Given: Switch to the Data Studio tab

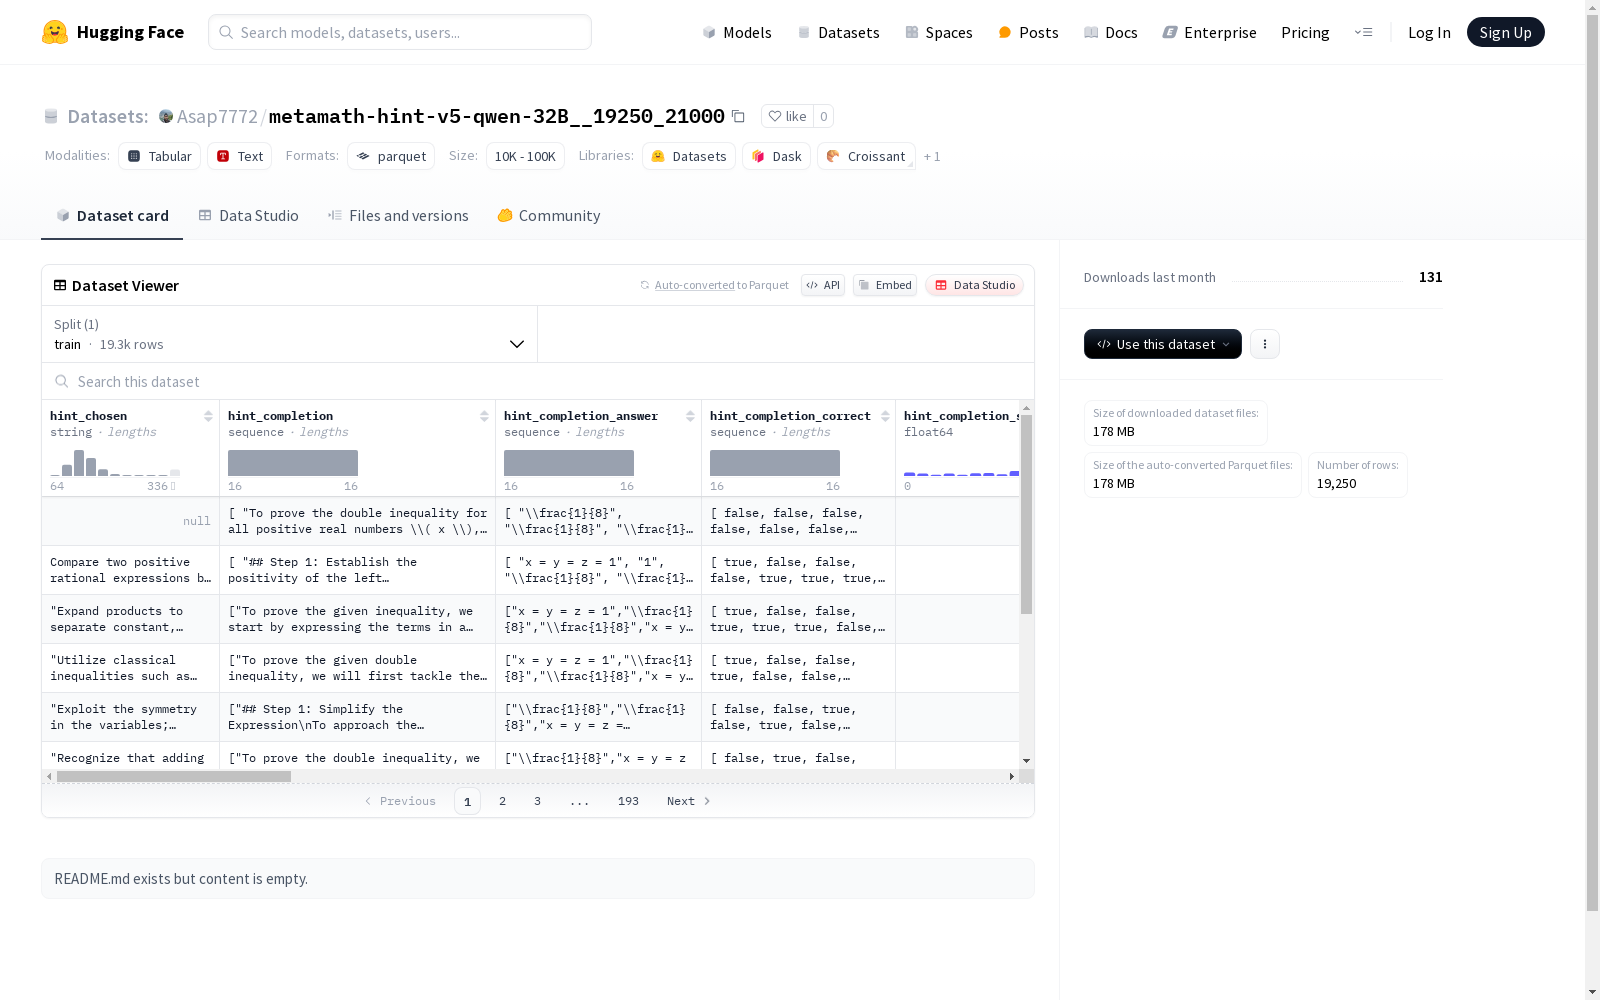Looking at the screenshot, I should [249, 215].
